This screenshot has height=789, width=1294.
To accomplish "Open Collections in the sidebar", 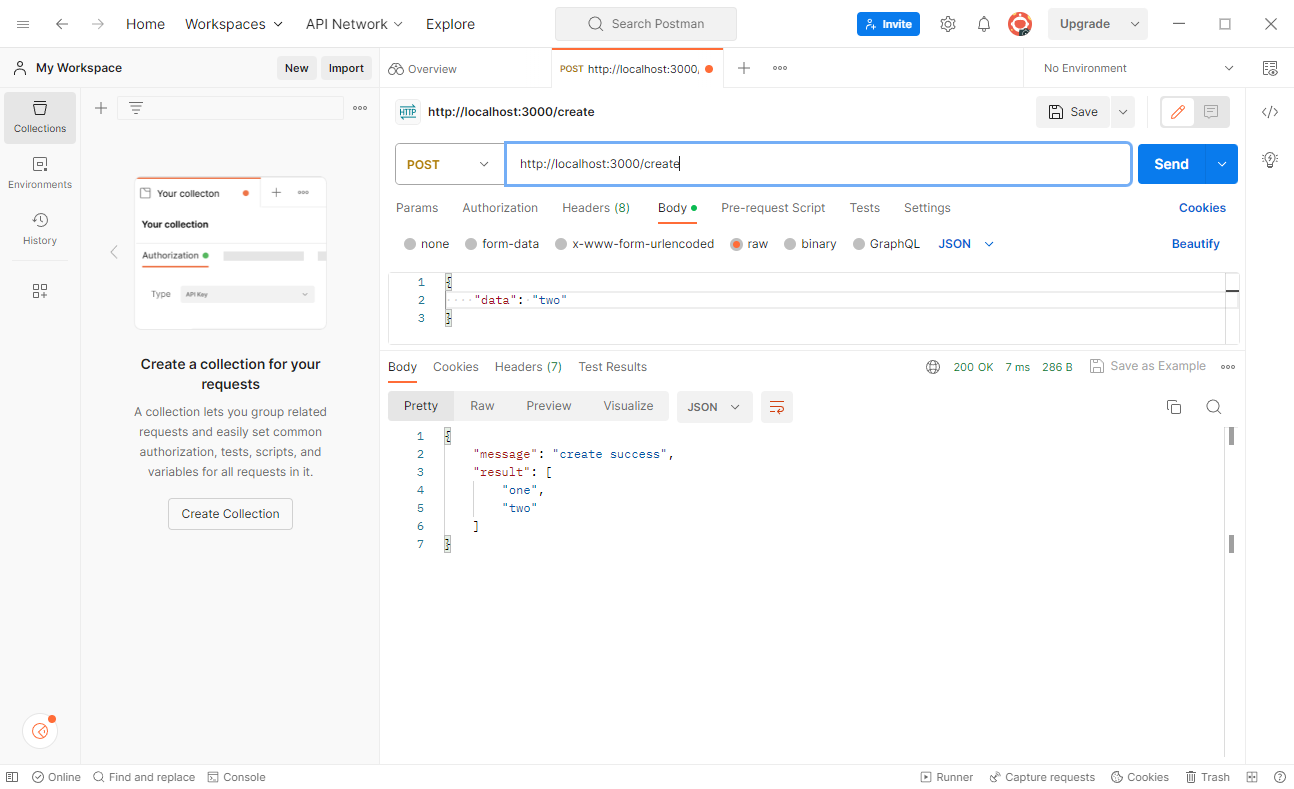I will 40,118.
